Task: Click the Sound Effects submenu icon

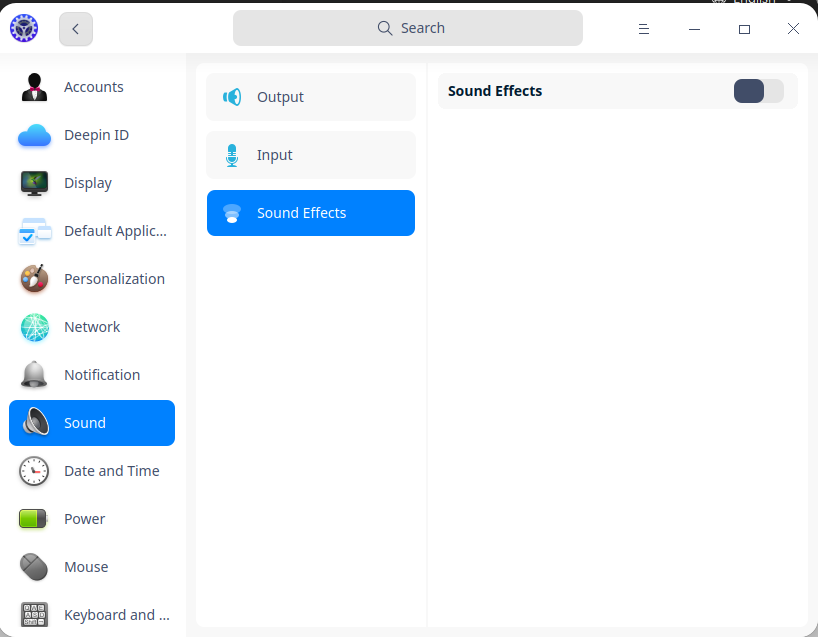Action: (232, 213)
